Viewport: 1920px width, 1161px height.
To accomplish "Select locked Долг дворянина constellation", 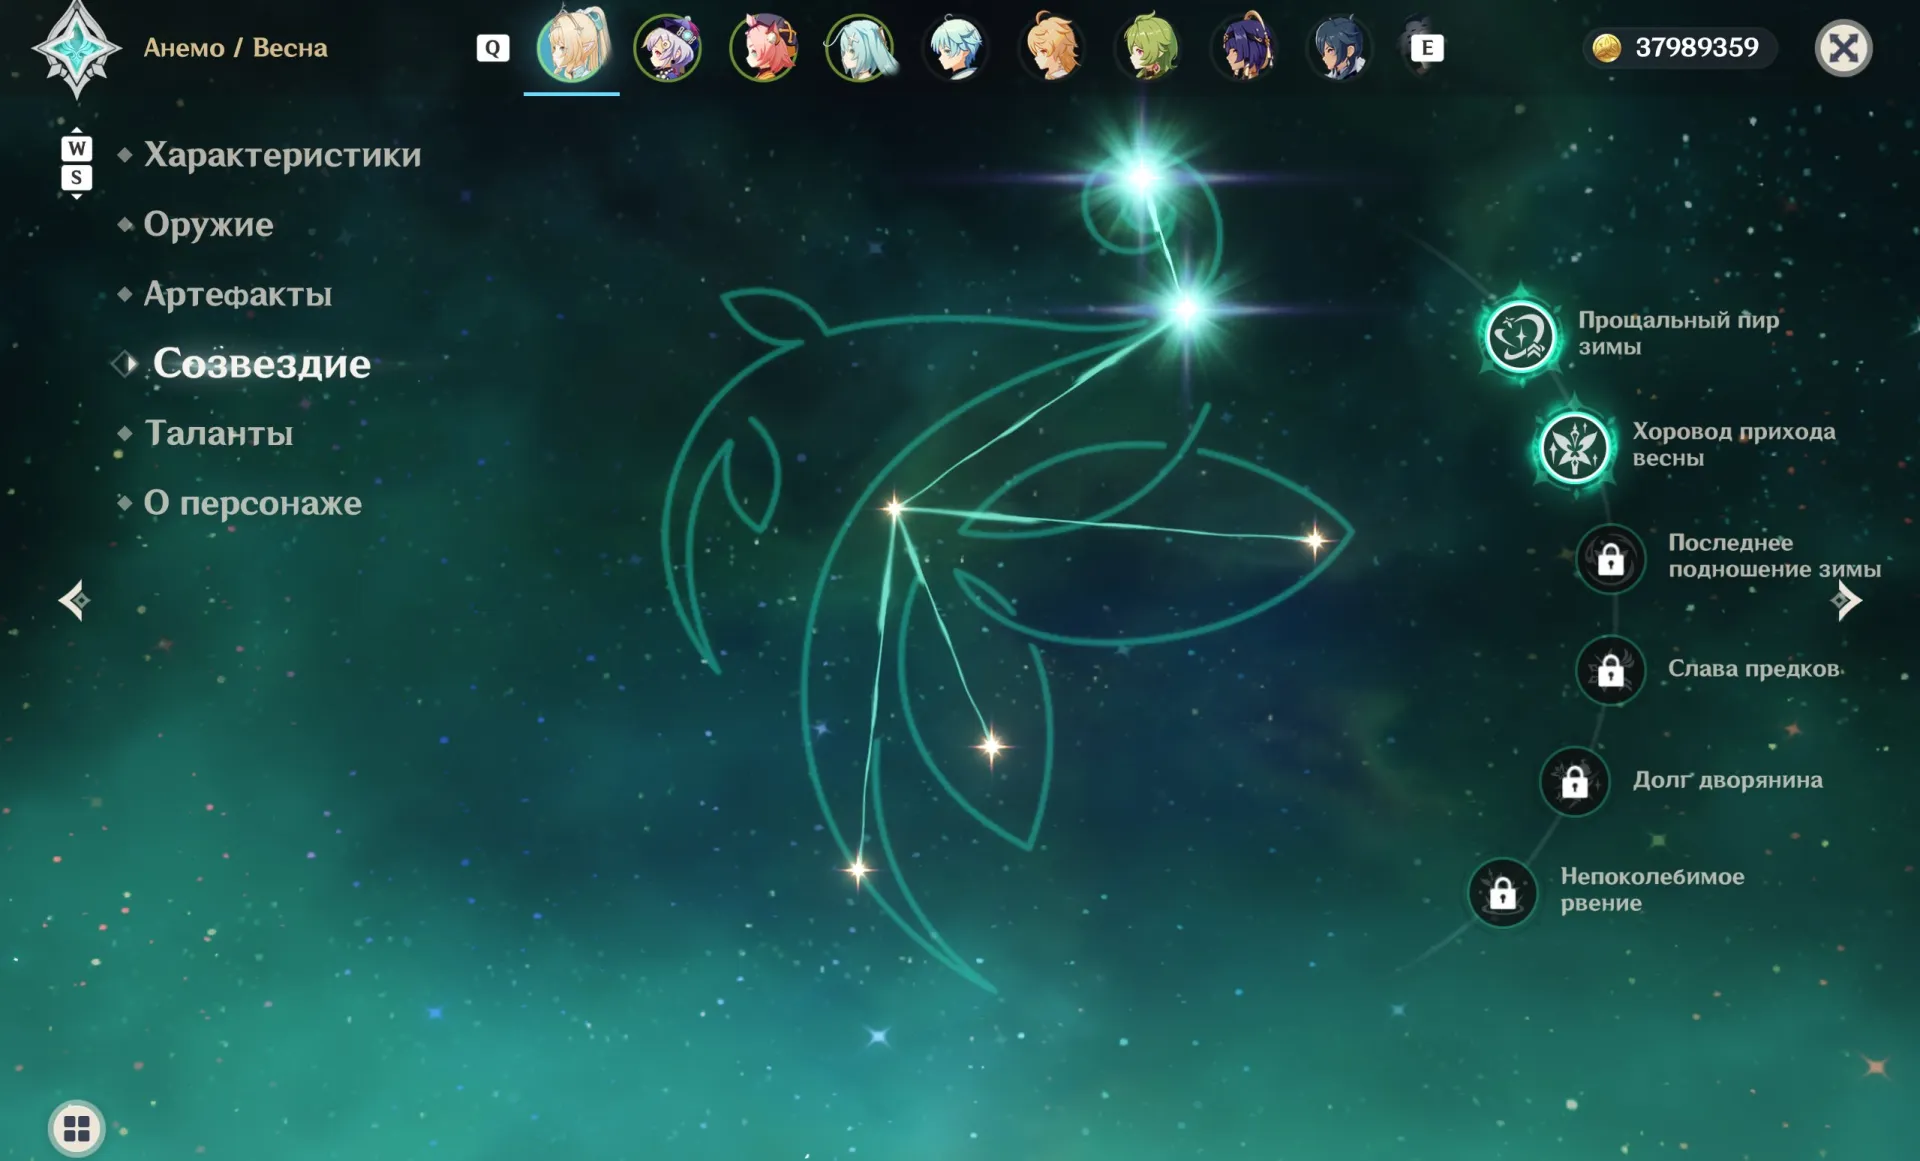I will [1575, 781].
